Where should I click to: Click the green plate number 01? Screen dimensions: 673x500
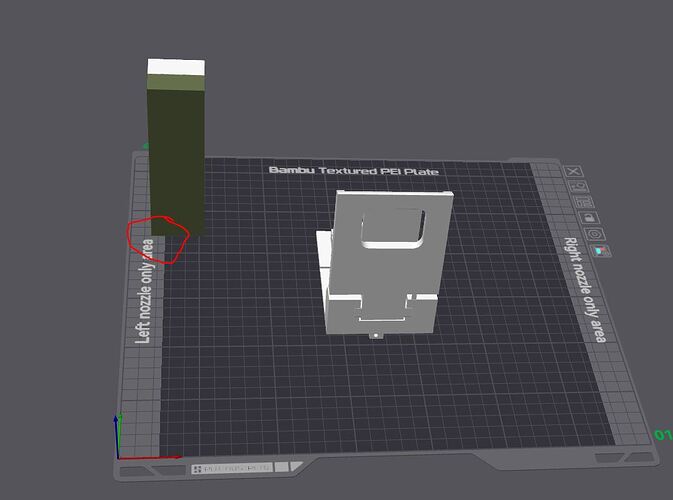pyautogui.click(x=663, y=435)
